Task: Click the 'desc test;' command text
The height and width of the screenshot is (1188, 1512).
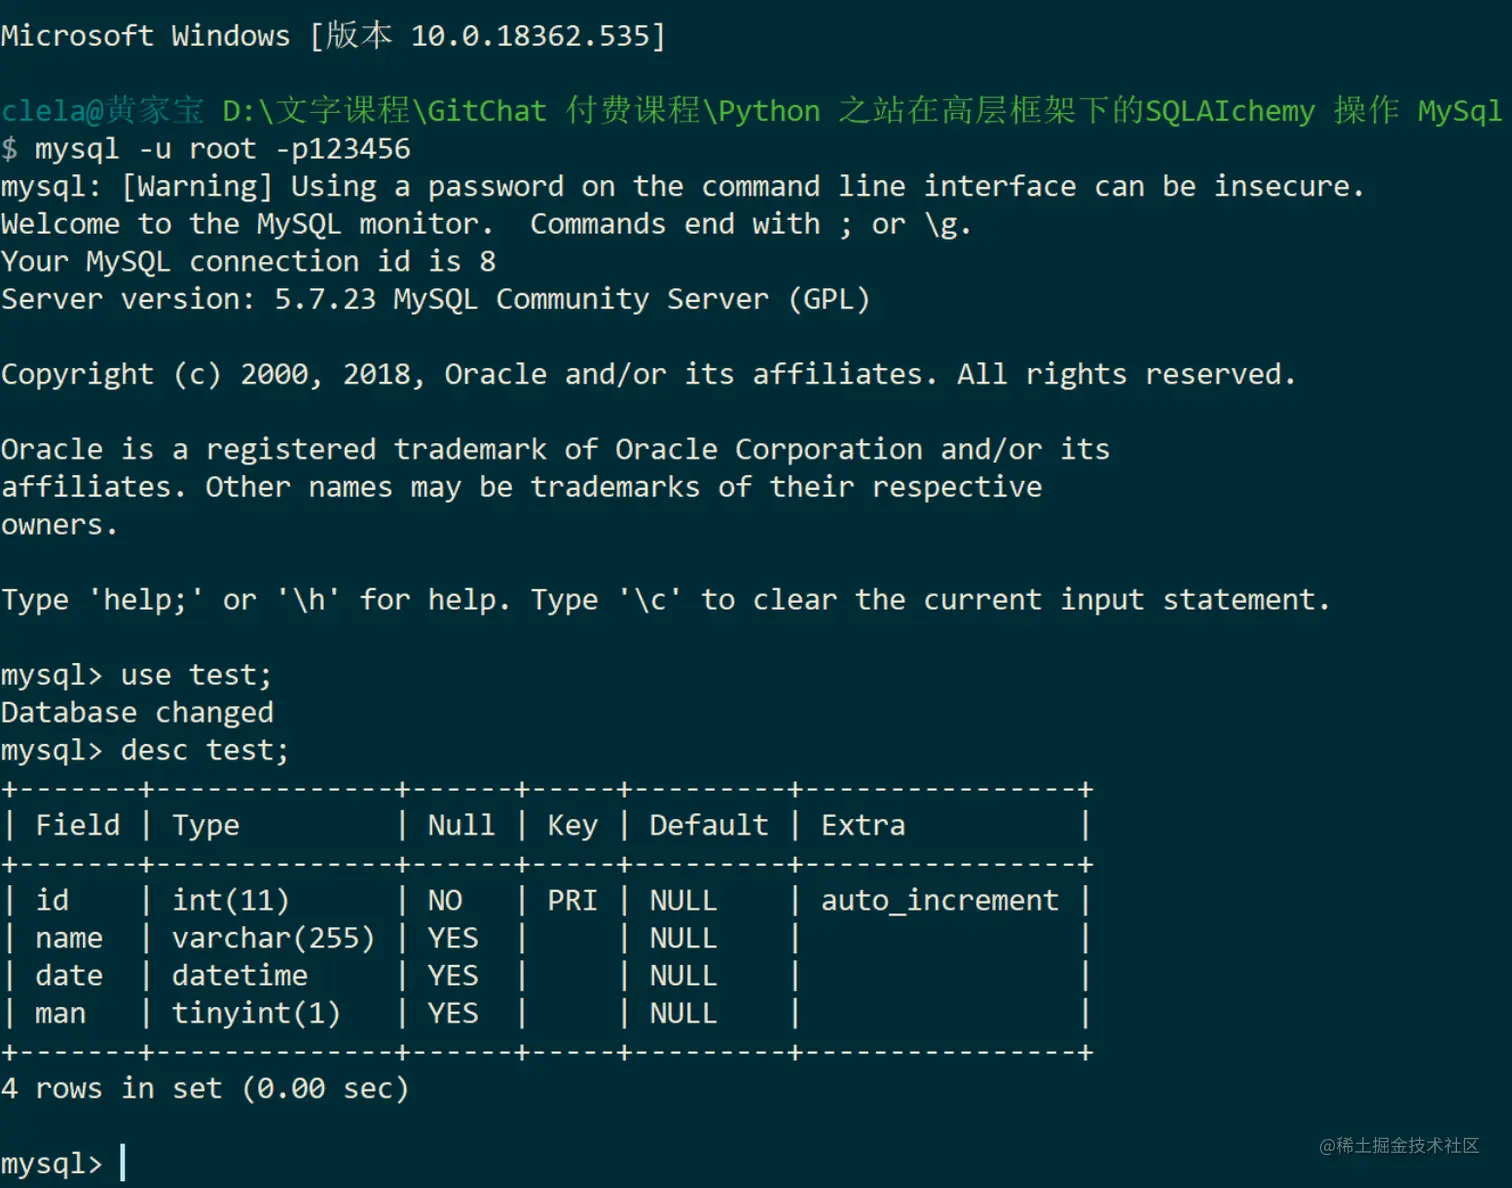Action: (x=204, y=750)
